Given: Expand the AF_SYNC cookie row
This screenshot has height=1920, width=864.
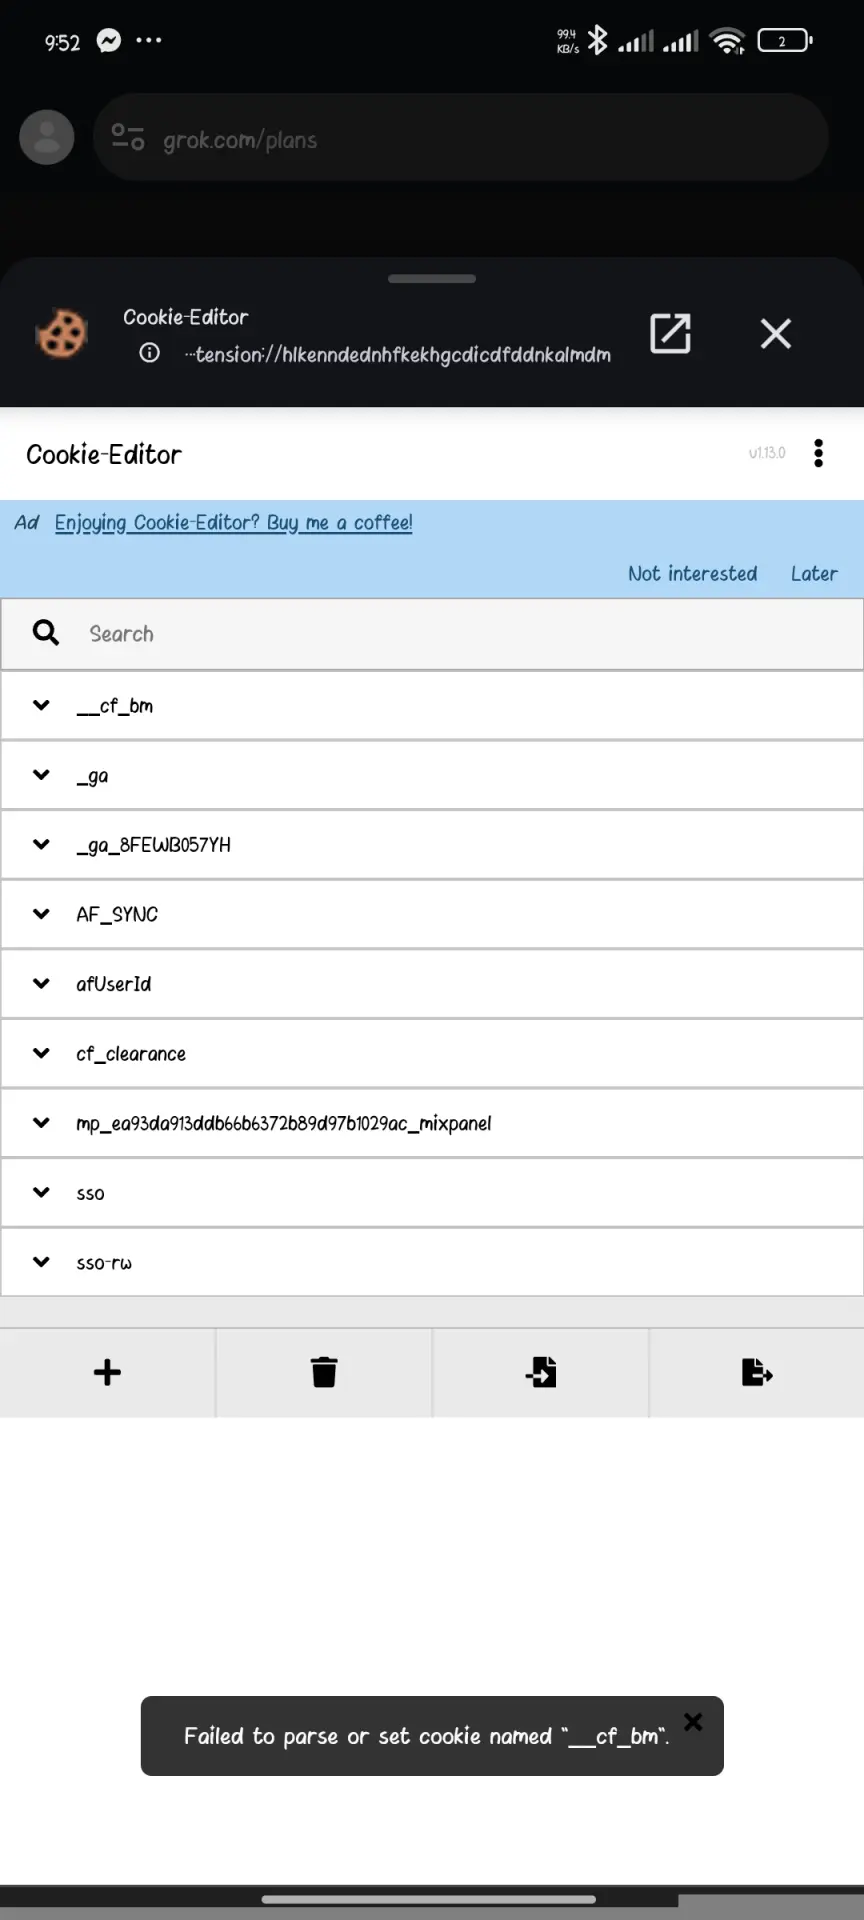Looking at the screenshot, I should [432, 914].
